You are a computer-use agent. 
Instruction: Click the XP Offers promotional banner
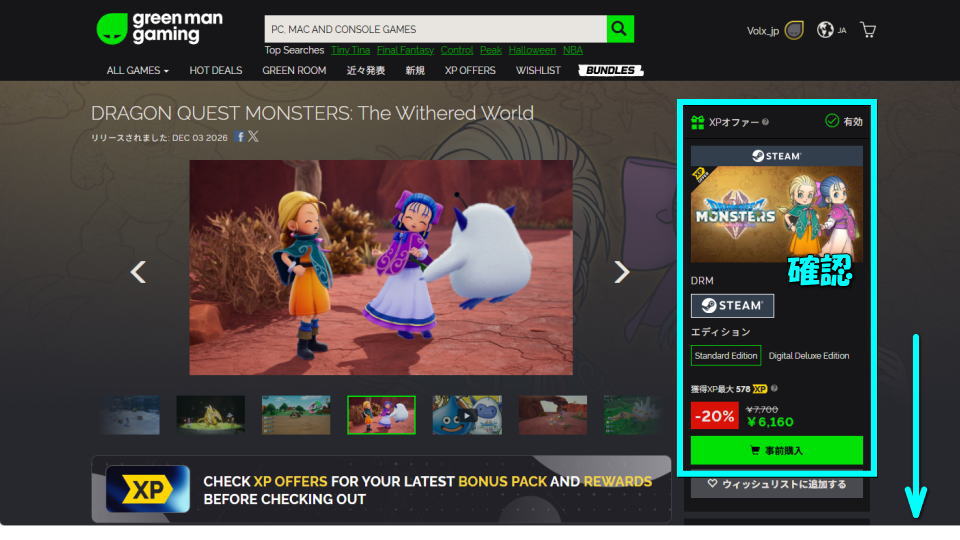(x=381, y=489)
